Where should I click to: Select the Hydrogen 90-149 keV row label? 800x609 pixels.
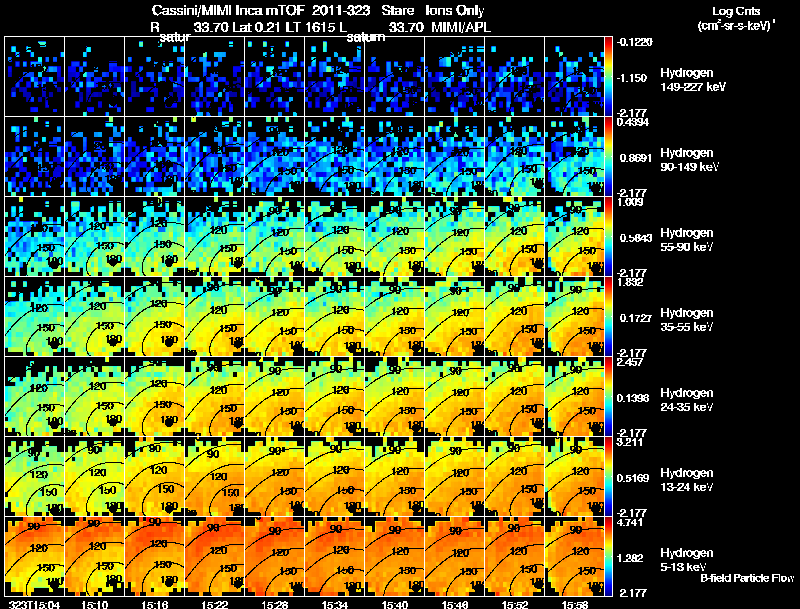pos(689,160)
